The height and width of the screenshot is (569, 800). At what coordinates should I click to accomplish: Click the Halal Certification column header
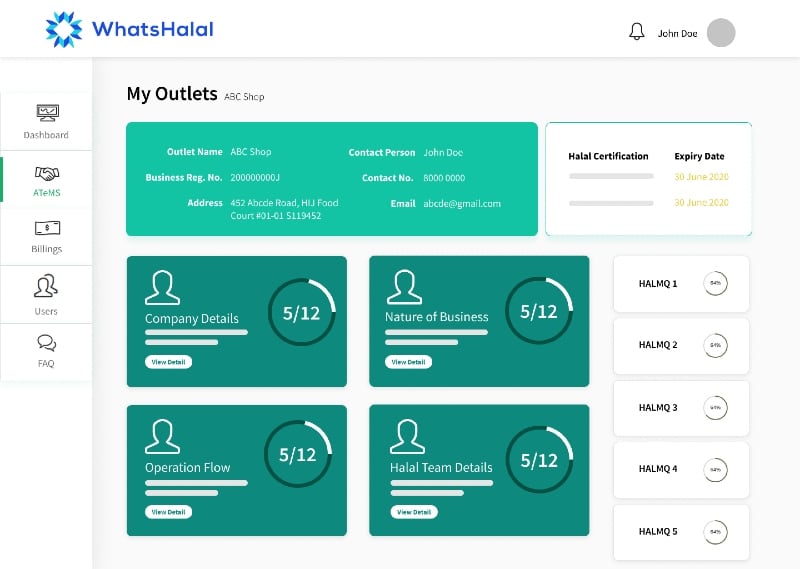pyautogui.click(x=608, y=156)
